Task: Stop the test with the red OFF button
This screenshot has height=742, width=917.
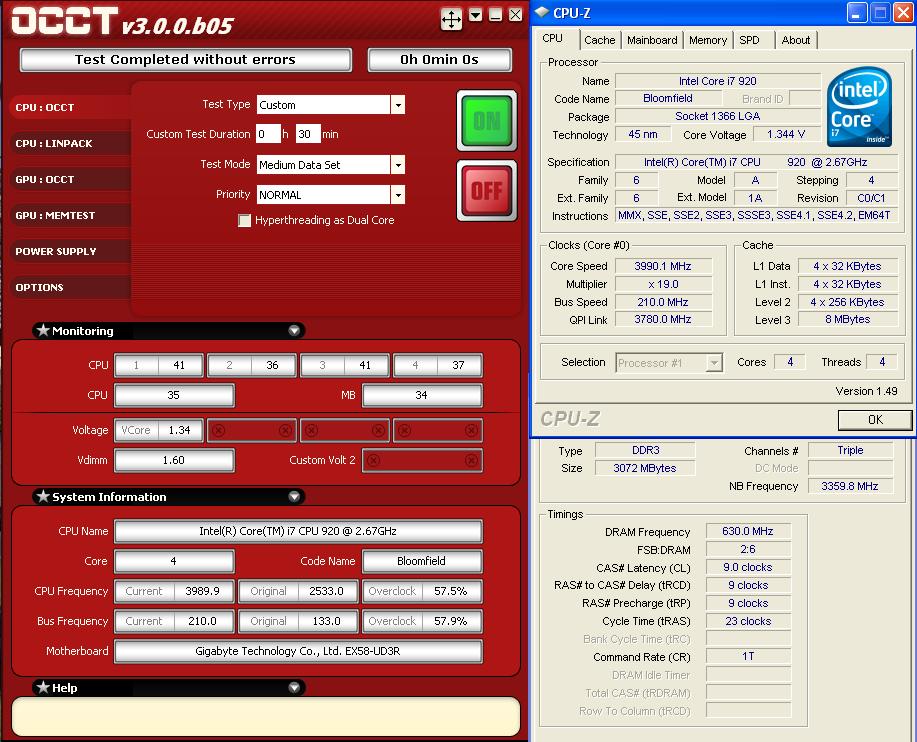Action: [487, 191]
